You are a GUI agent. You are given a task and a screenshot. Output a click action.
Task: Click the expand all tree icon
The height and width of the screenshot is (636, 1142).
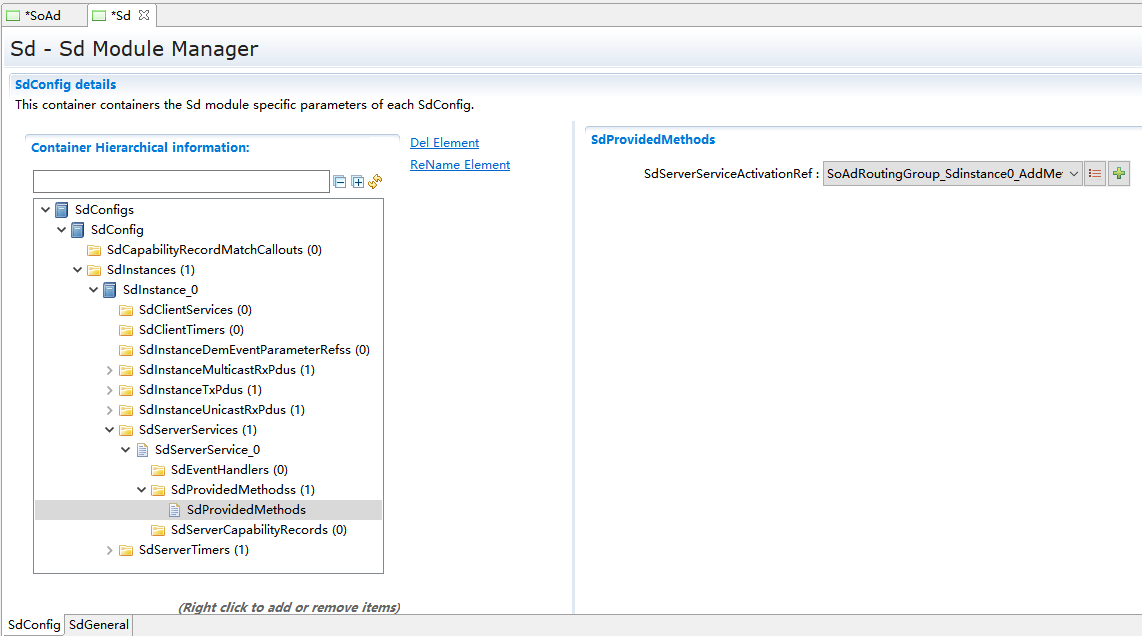click(358, 182)
